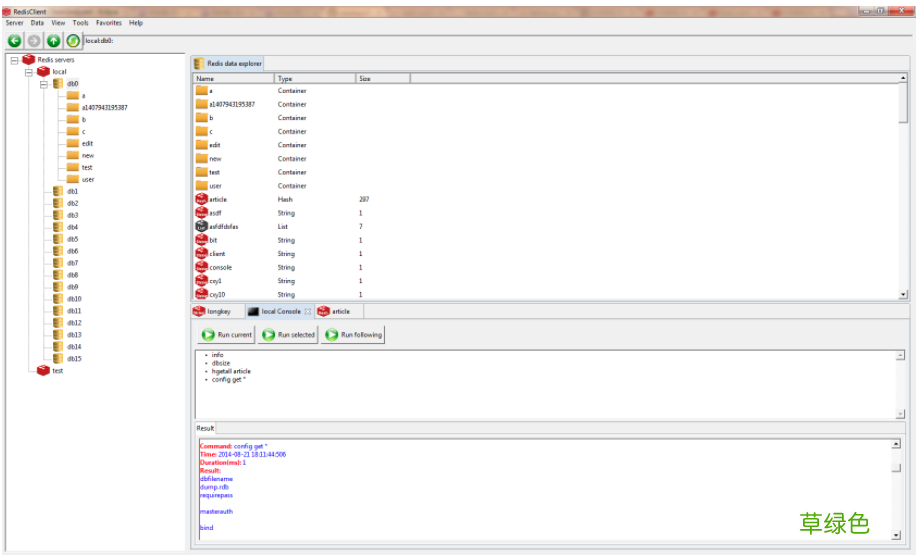This screenshot has height=557, width=919.
Task: Collapse the local server node
Action: coord(30,72)
